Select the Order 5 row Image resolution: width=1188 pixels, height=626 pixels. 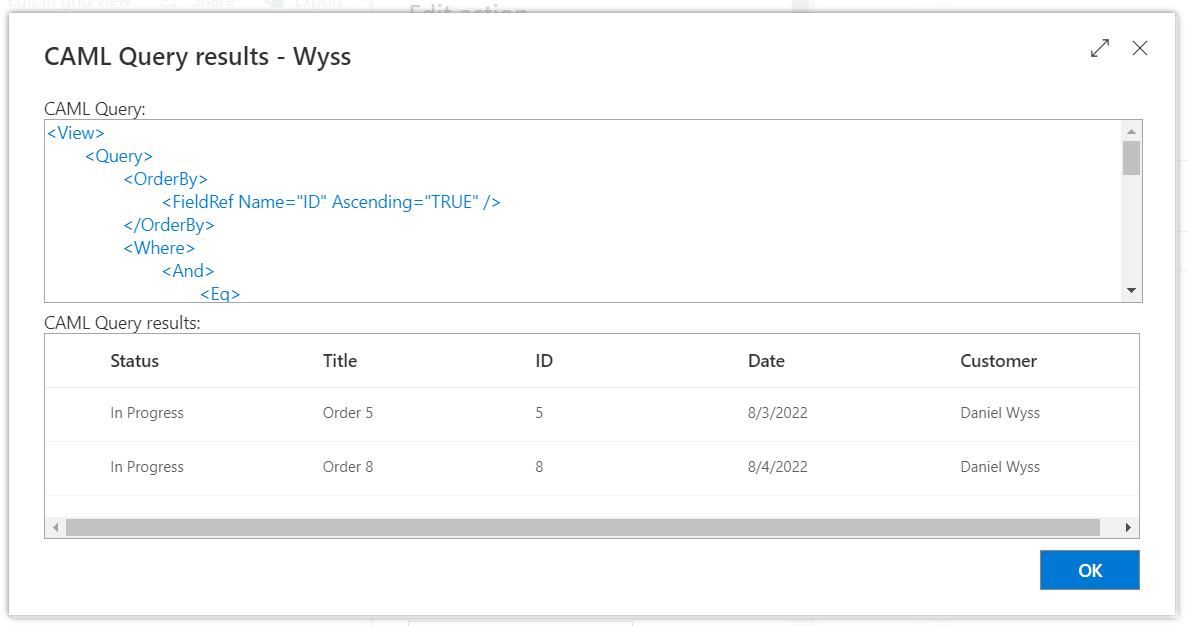[x=347, y=412]
